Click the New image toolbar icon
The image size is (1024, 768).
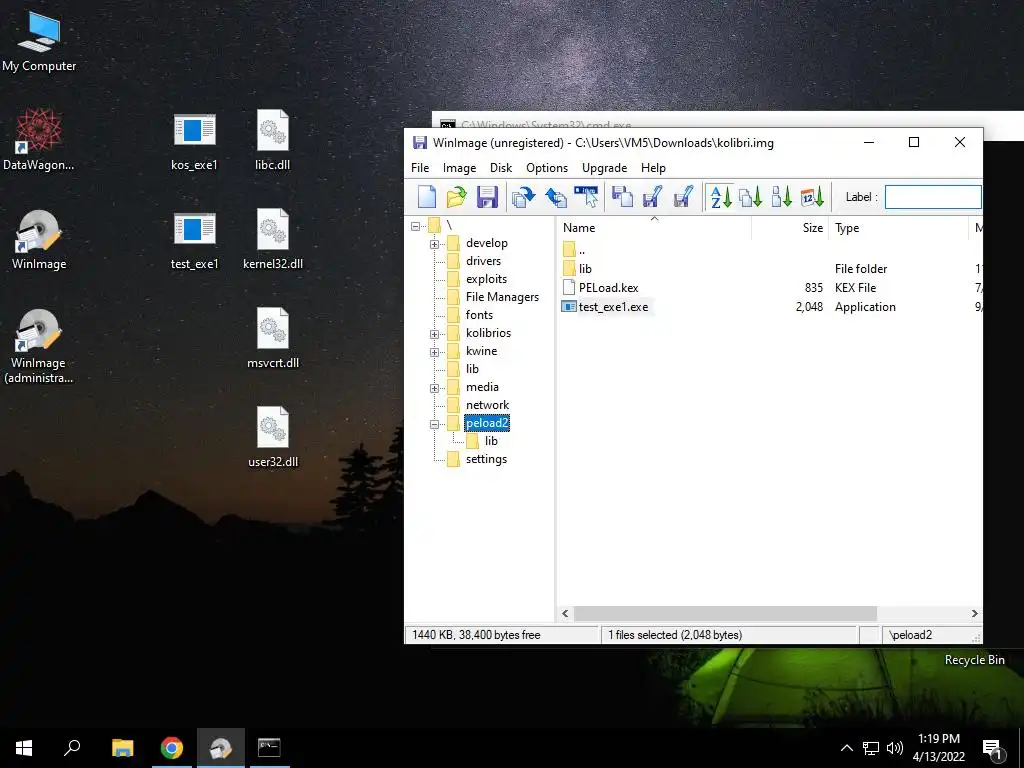click(426, 197)
